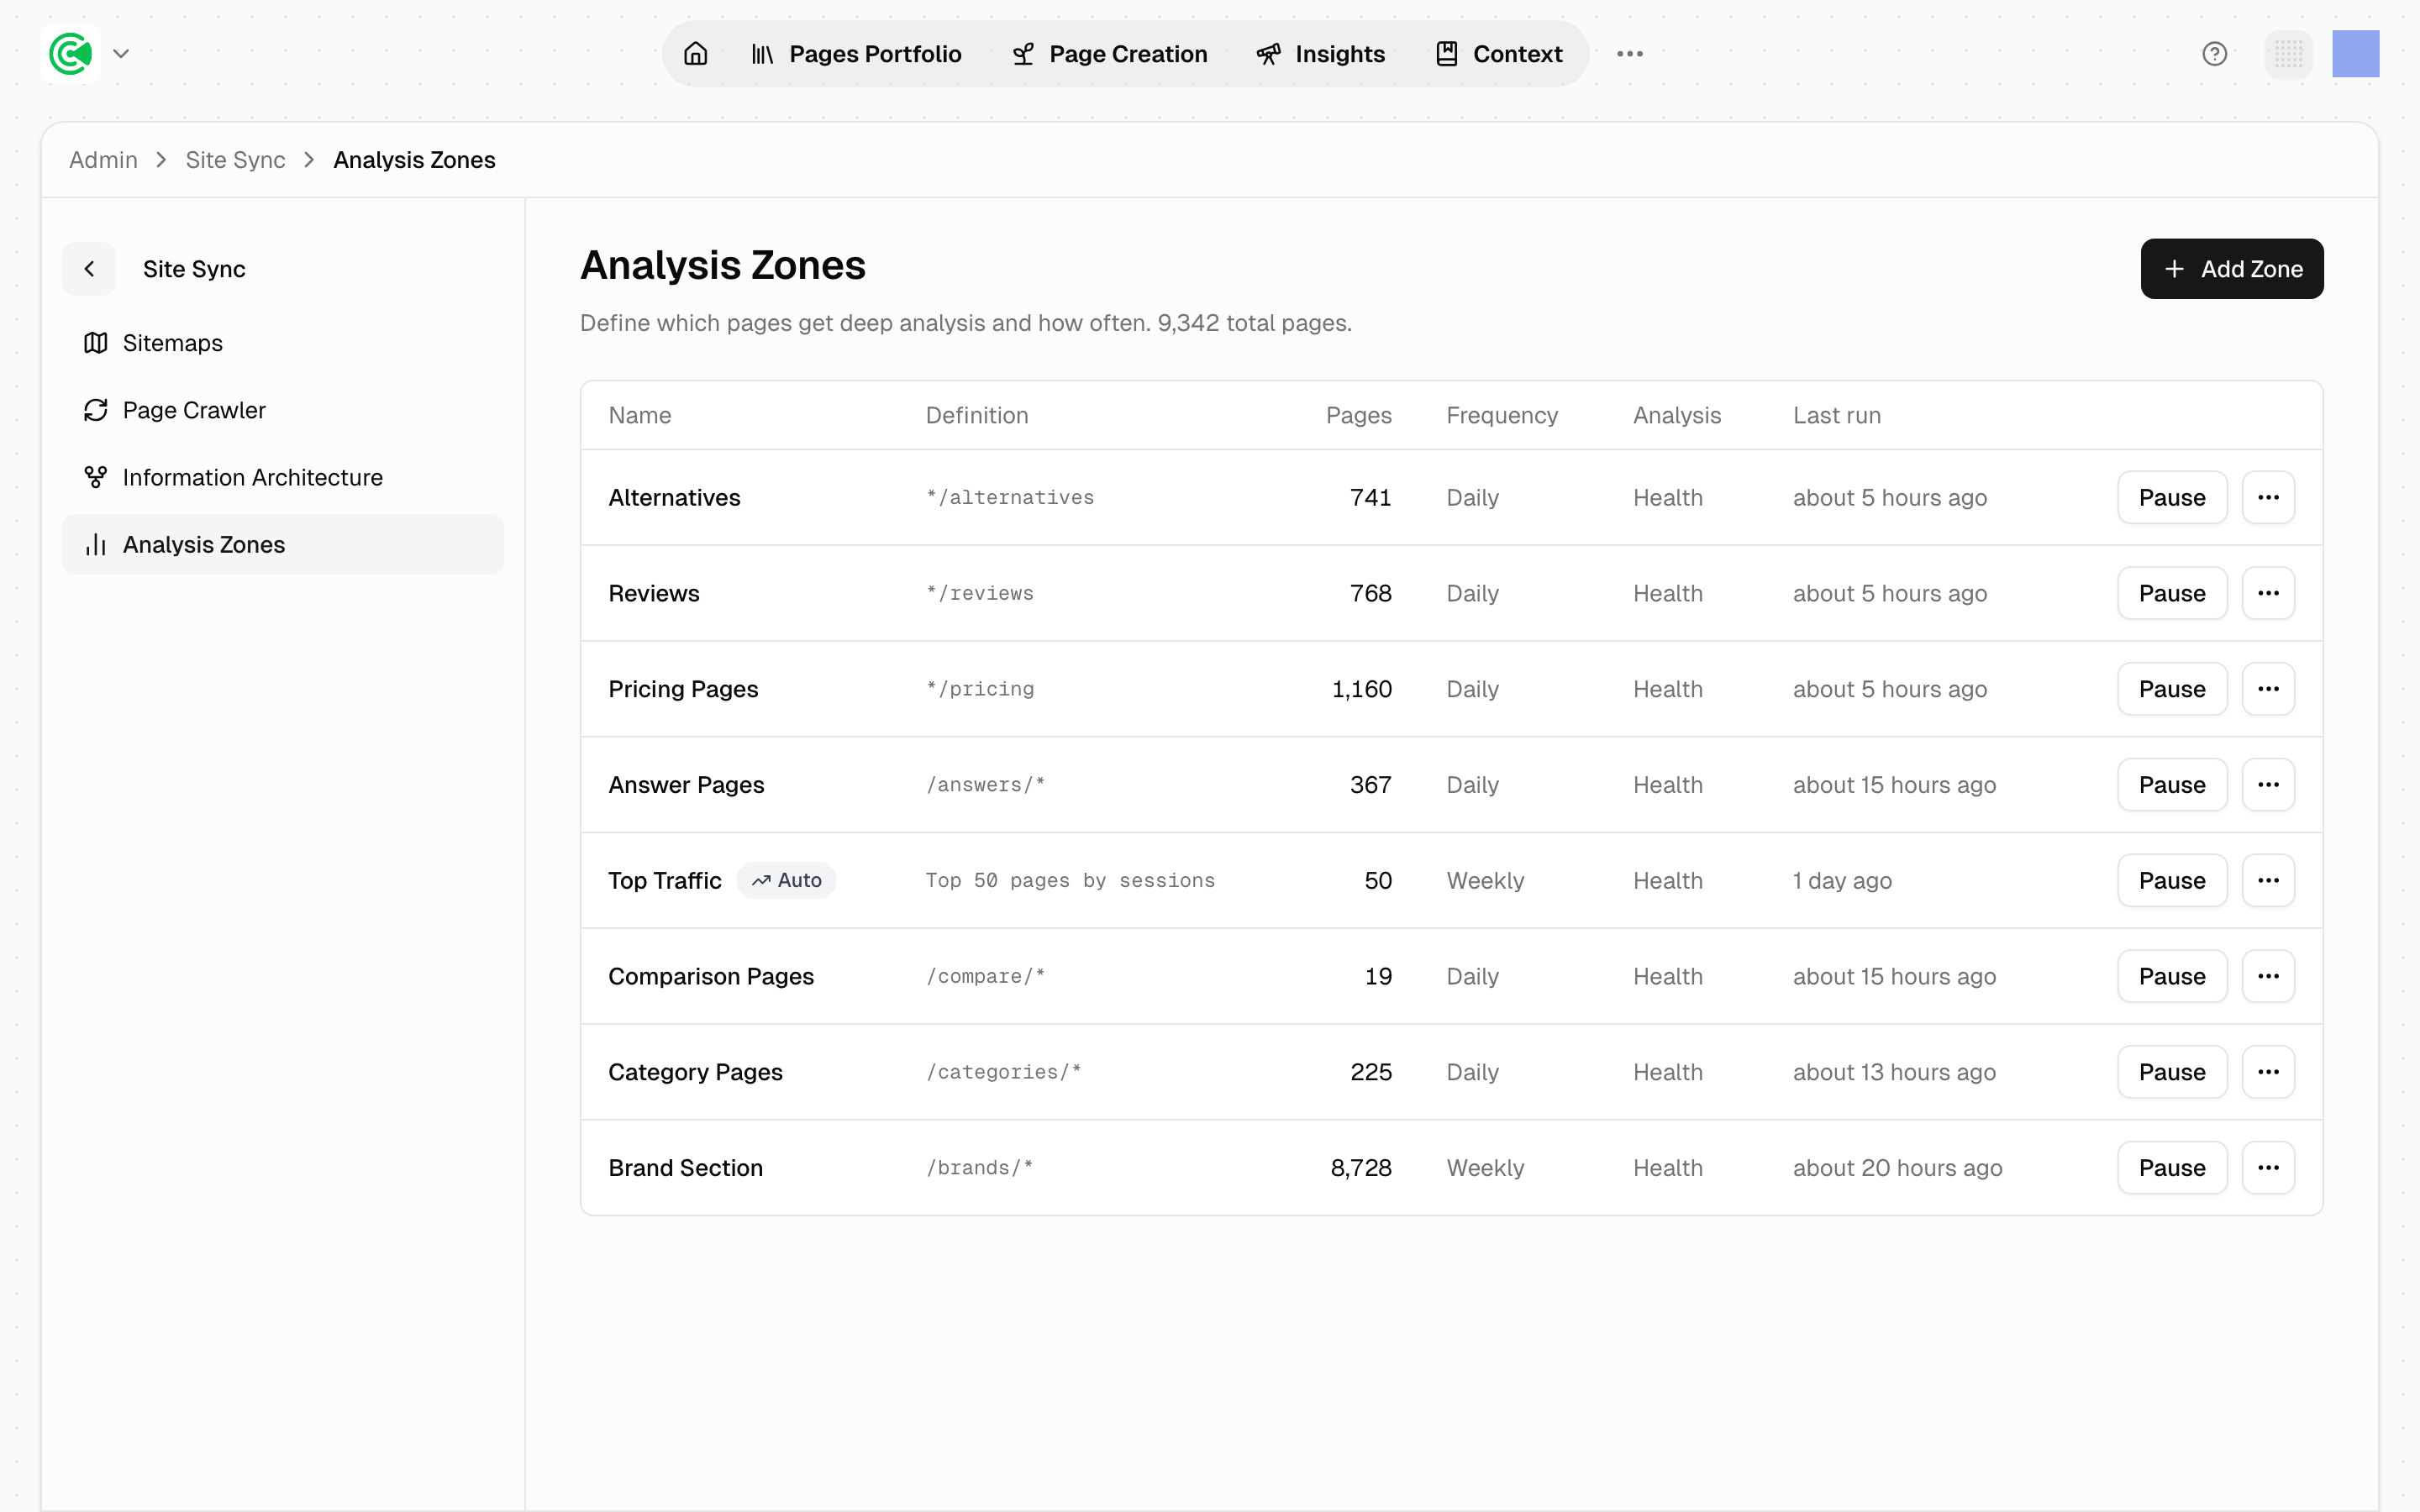The image size is (2420, 1512).
Task: Click the 1,160 pages count
Action: (1362, 689)
